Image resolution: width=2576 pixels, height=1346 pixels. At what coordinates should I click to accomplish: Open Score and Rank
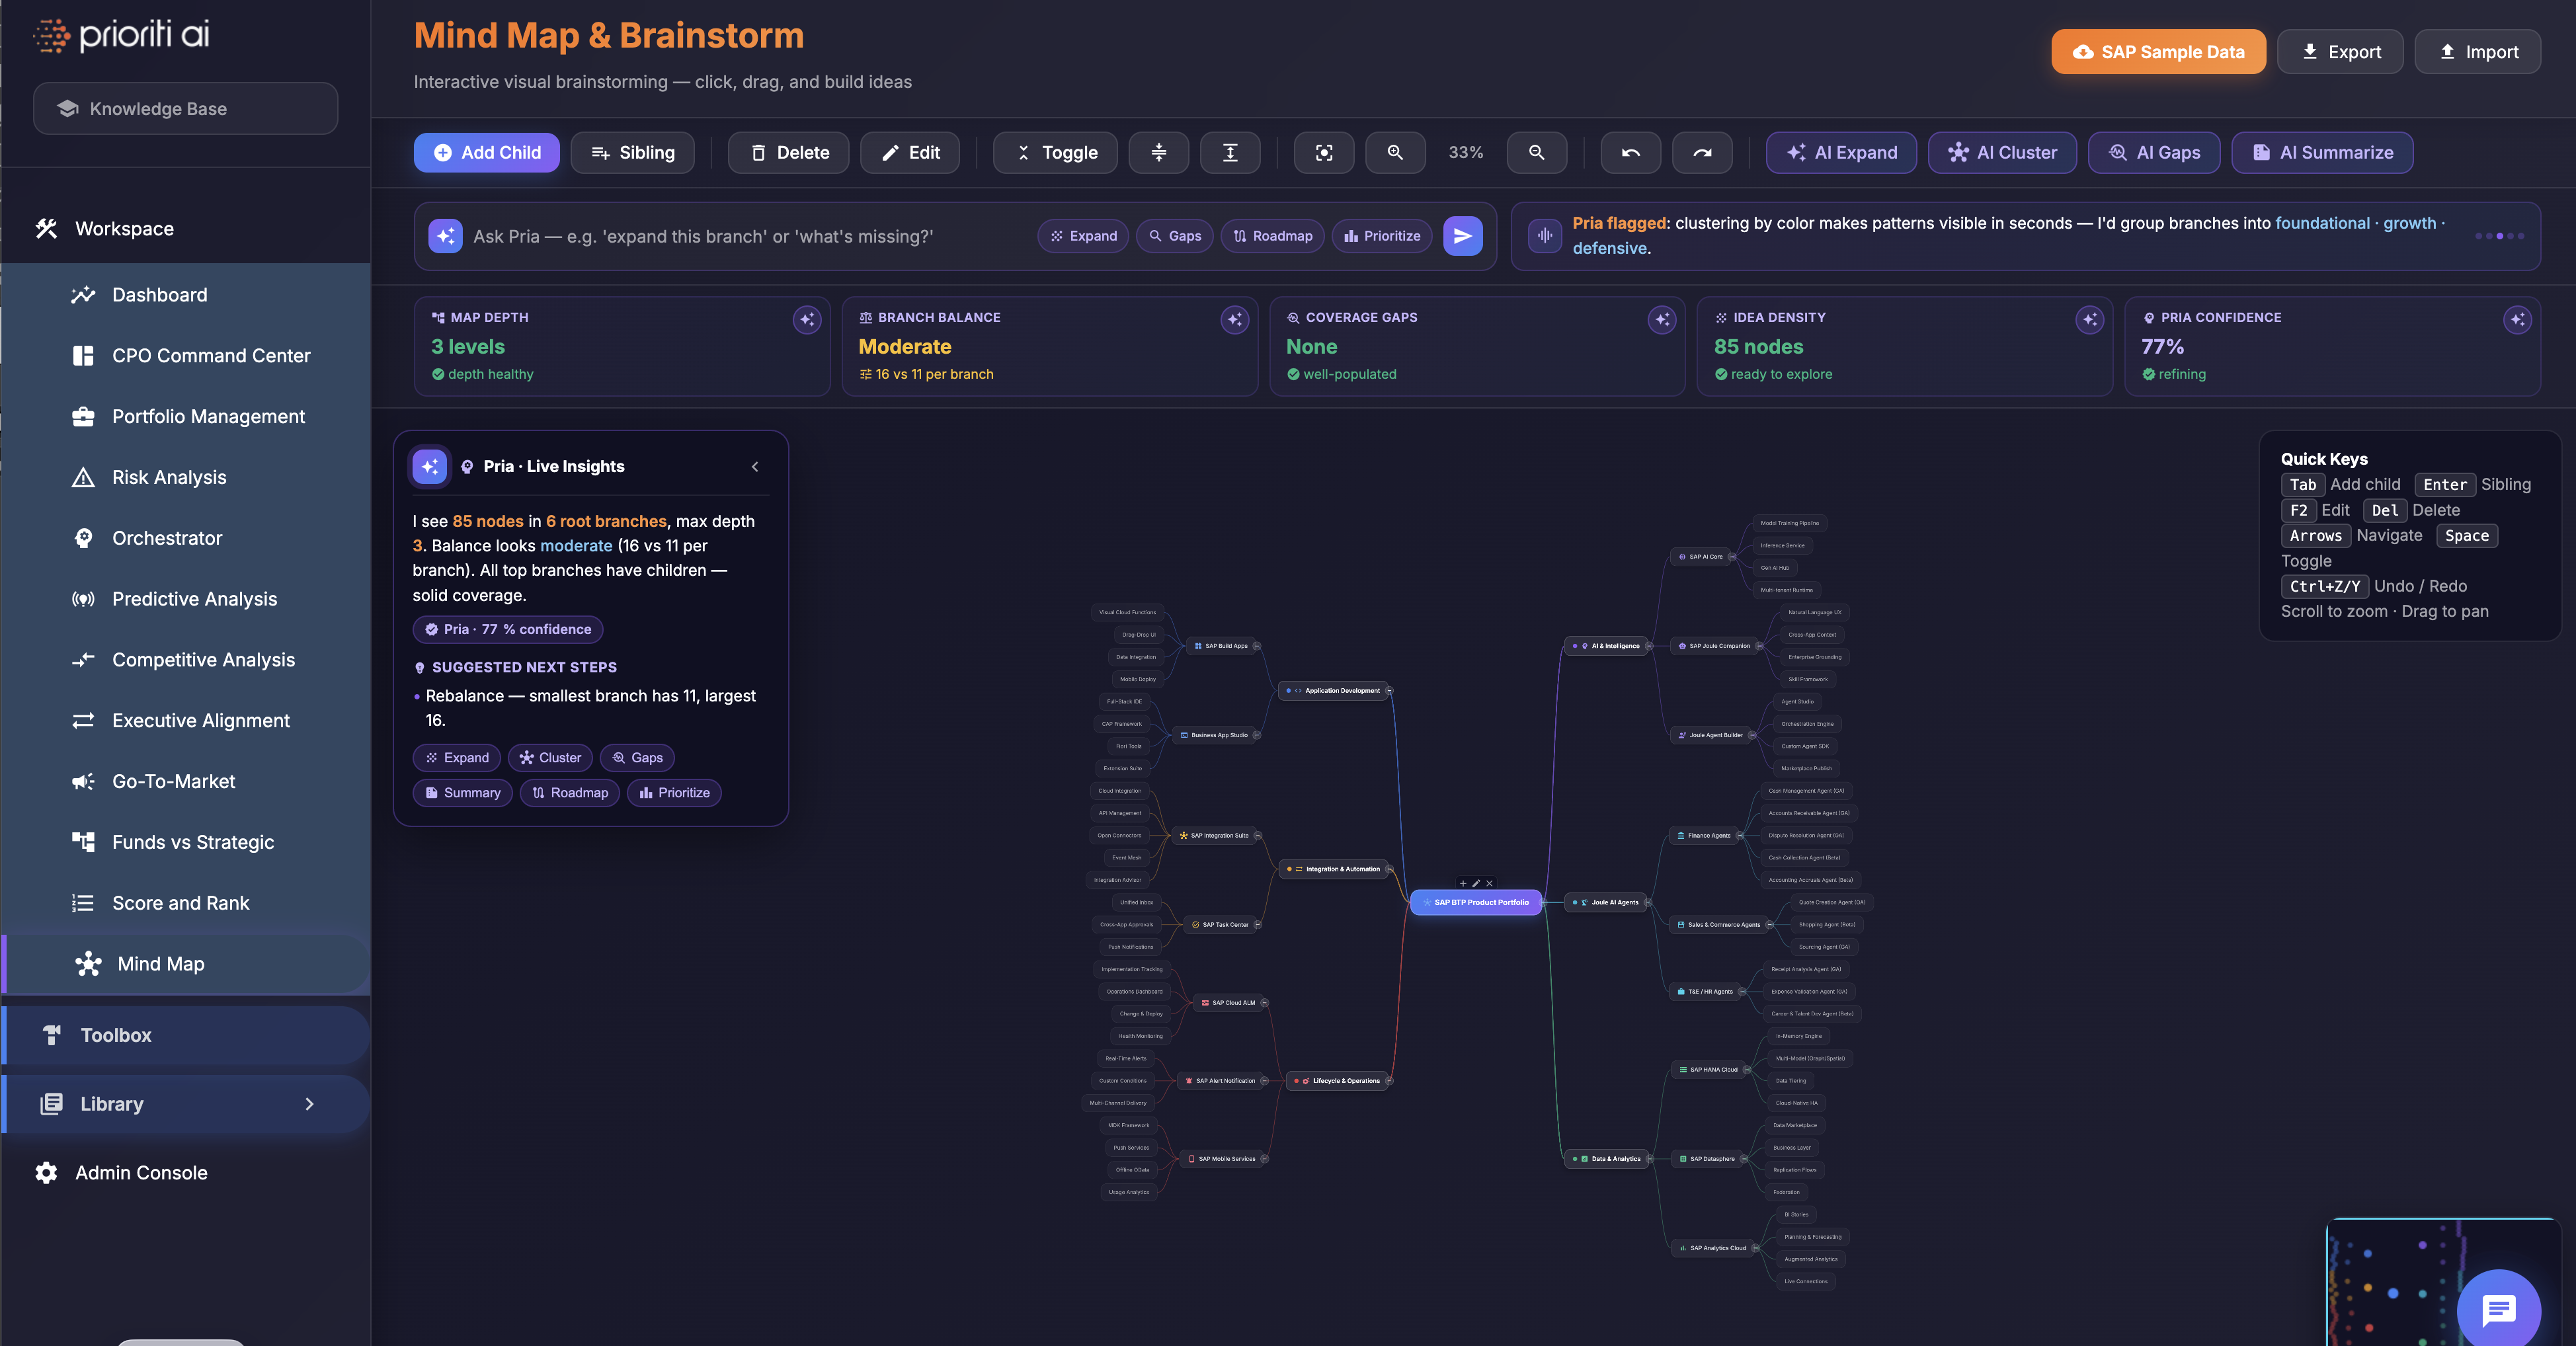(186, 903)
